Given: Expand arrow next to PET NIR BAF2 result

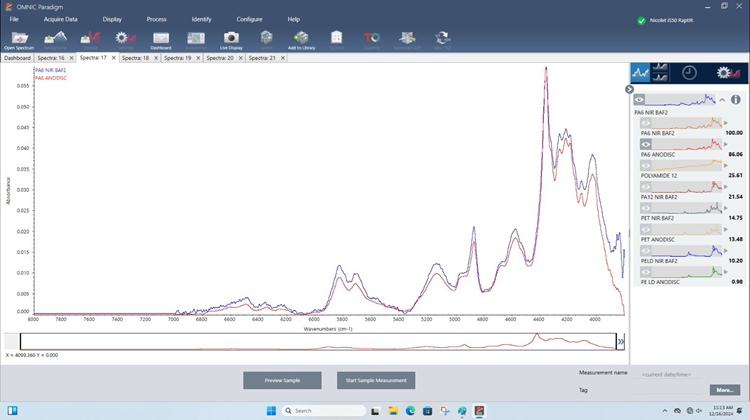Looking at the screenshot, I should pyautogui.click(x=726, y=208).
